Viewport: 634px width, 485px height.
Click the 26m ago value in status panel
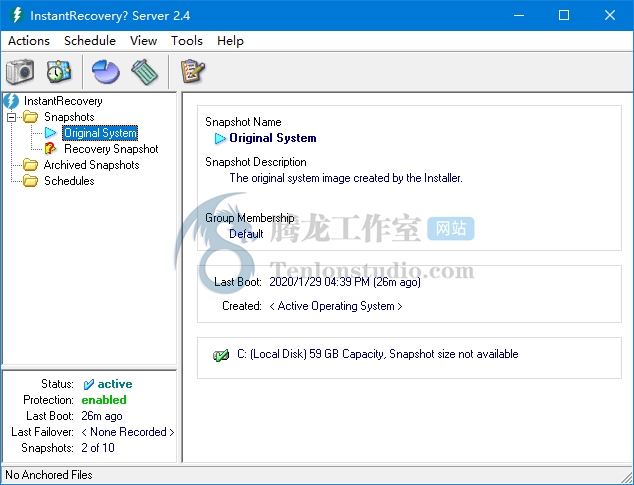(101, 416)
